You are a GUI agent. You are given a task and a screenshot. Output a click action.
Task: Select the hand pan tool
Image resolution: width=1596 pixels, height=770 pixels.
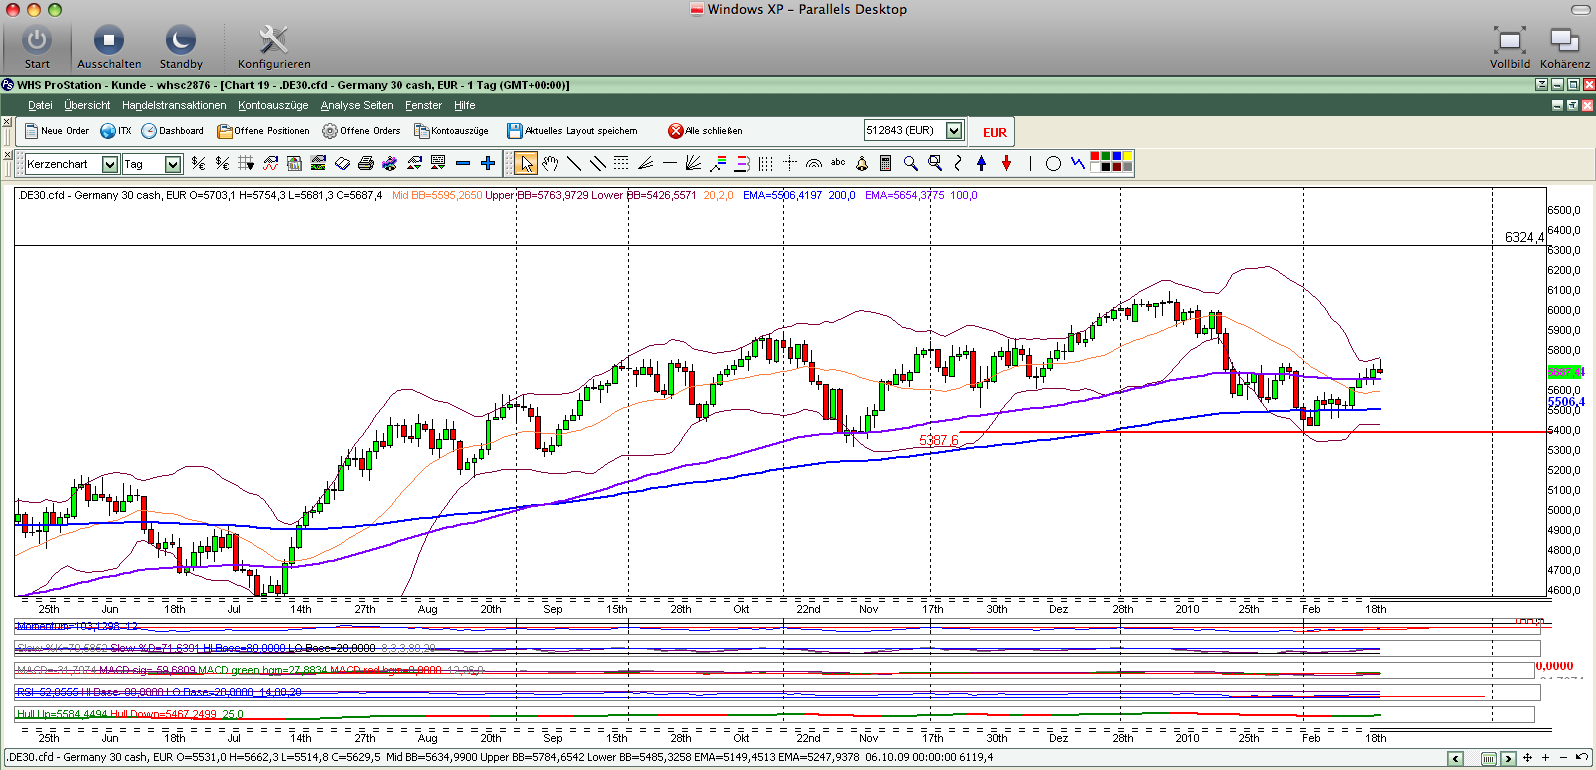point(550,163)
